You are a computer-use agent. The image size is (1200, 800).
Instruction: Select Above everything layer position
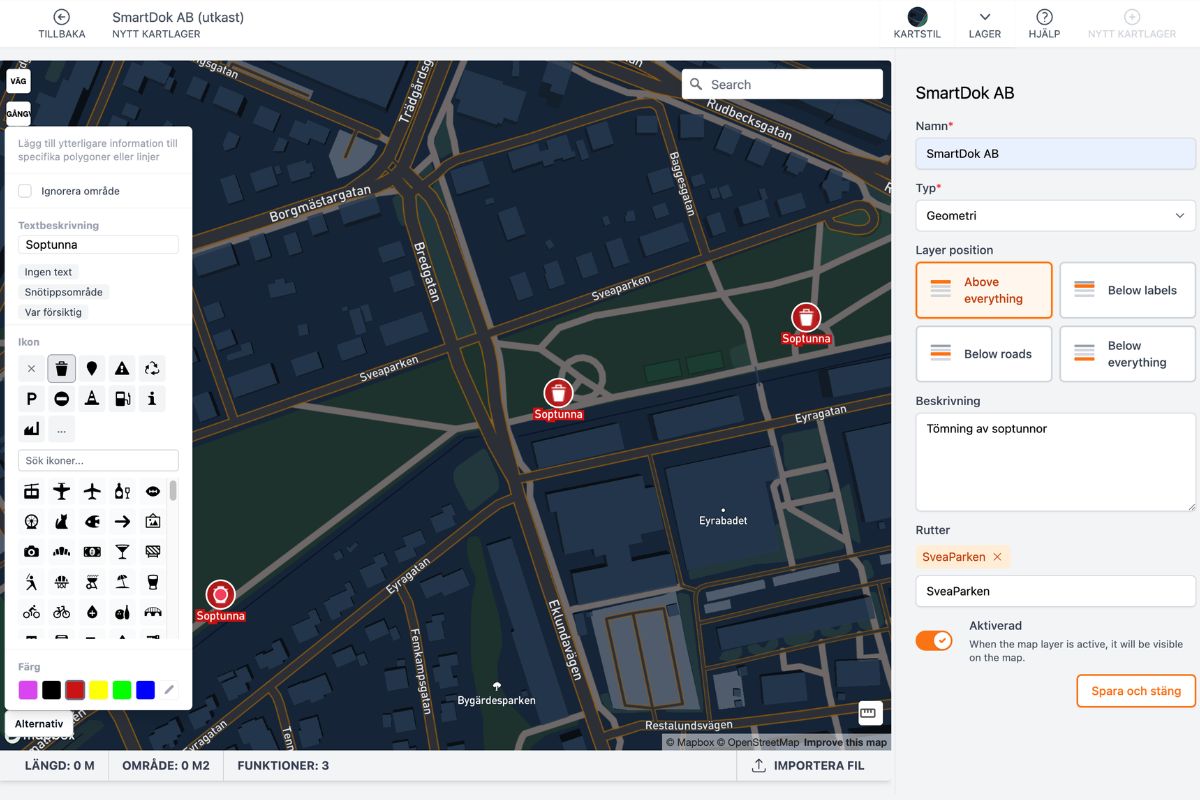point(984,290)
